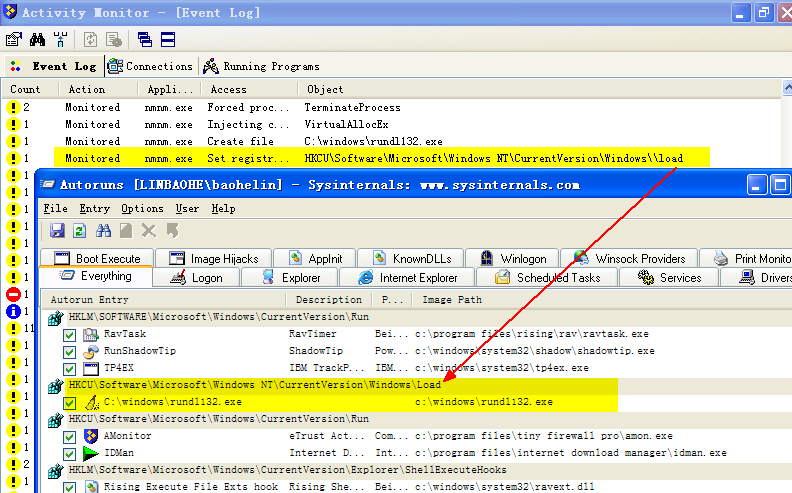Uncheck the TP4EX autorun entry
This screenshot has height=493, width=792.
pos(70,369)
